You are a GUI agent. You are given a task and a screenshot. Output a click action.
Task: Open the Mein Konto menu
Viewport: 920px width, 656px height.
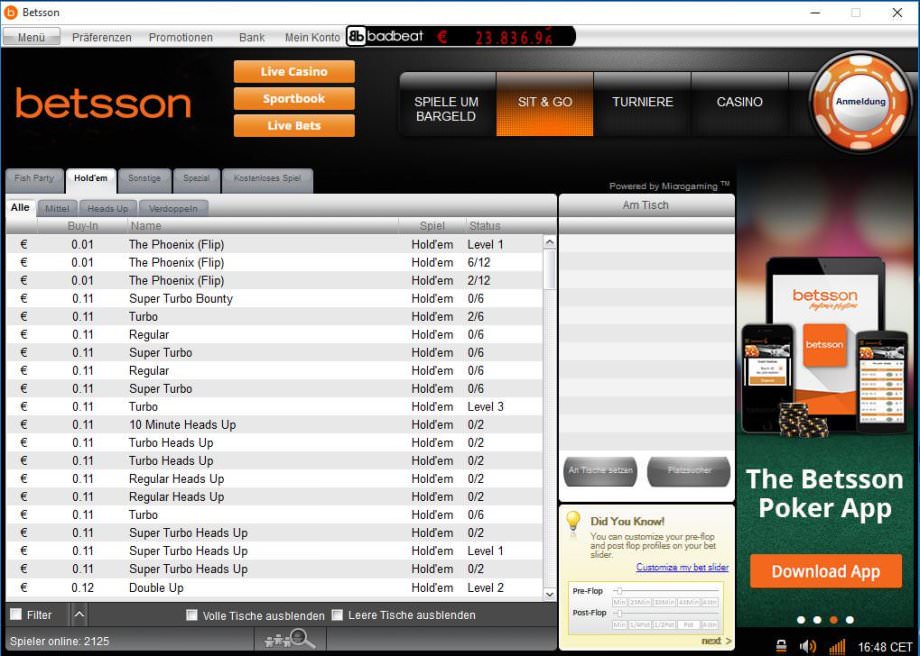312,37
